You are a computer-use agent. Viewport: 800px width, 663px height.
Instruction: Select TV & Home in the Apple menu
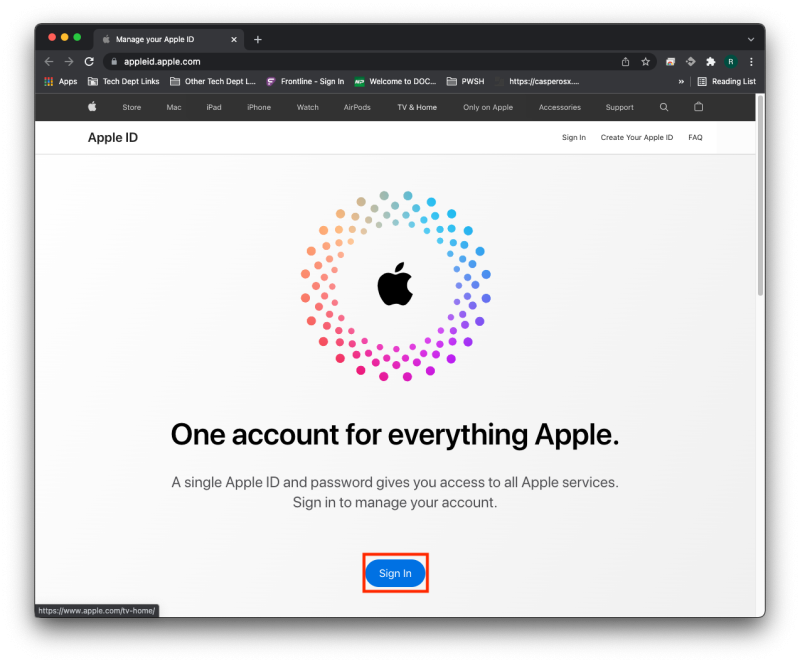tap(415, 107)
